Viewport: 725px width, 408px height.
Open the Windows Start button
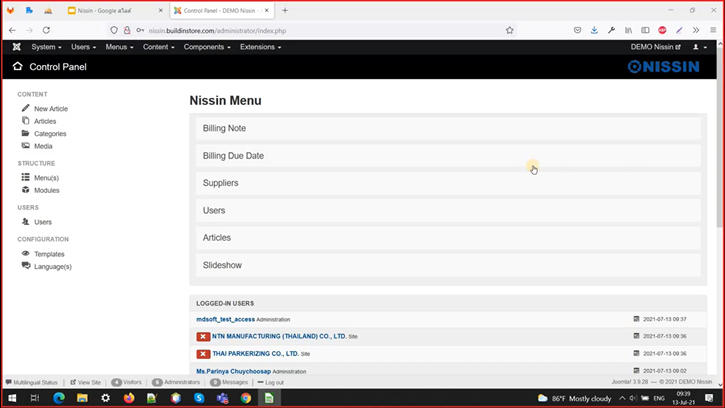point(12,398)
